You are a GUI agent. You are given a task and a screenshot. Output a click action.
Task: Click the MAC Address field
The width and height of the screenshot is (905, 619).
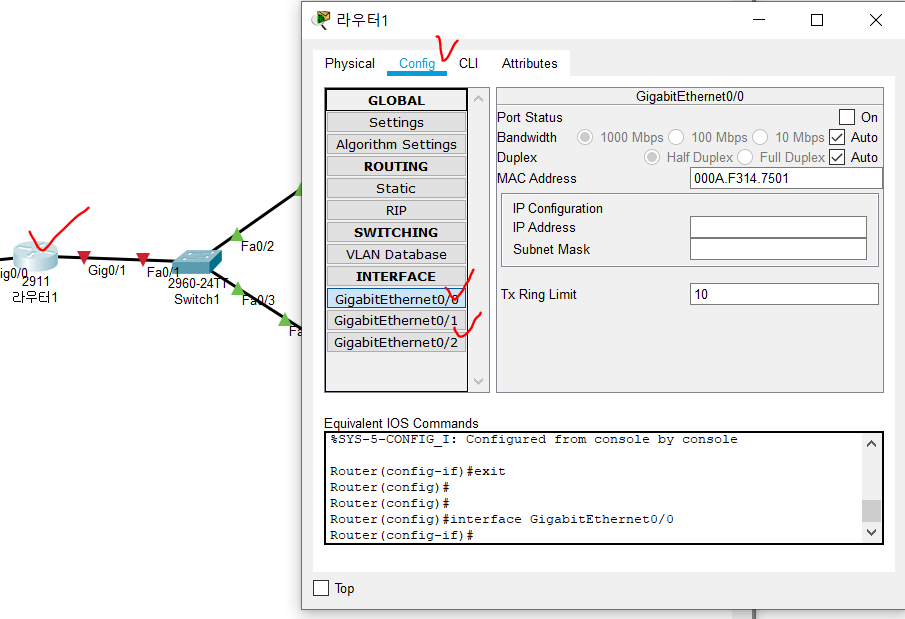(786, 178)
